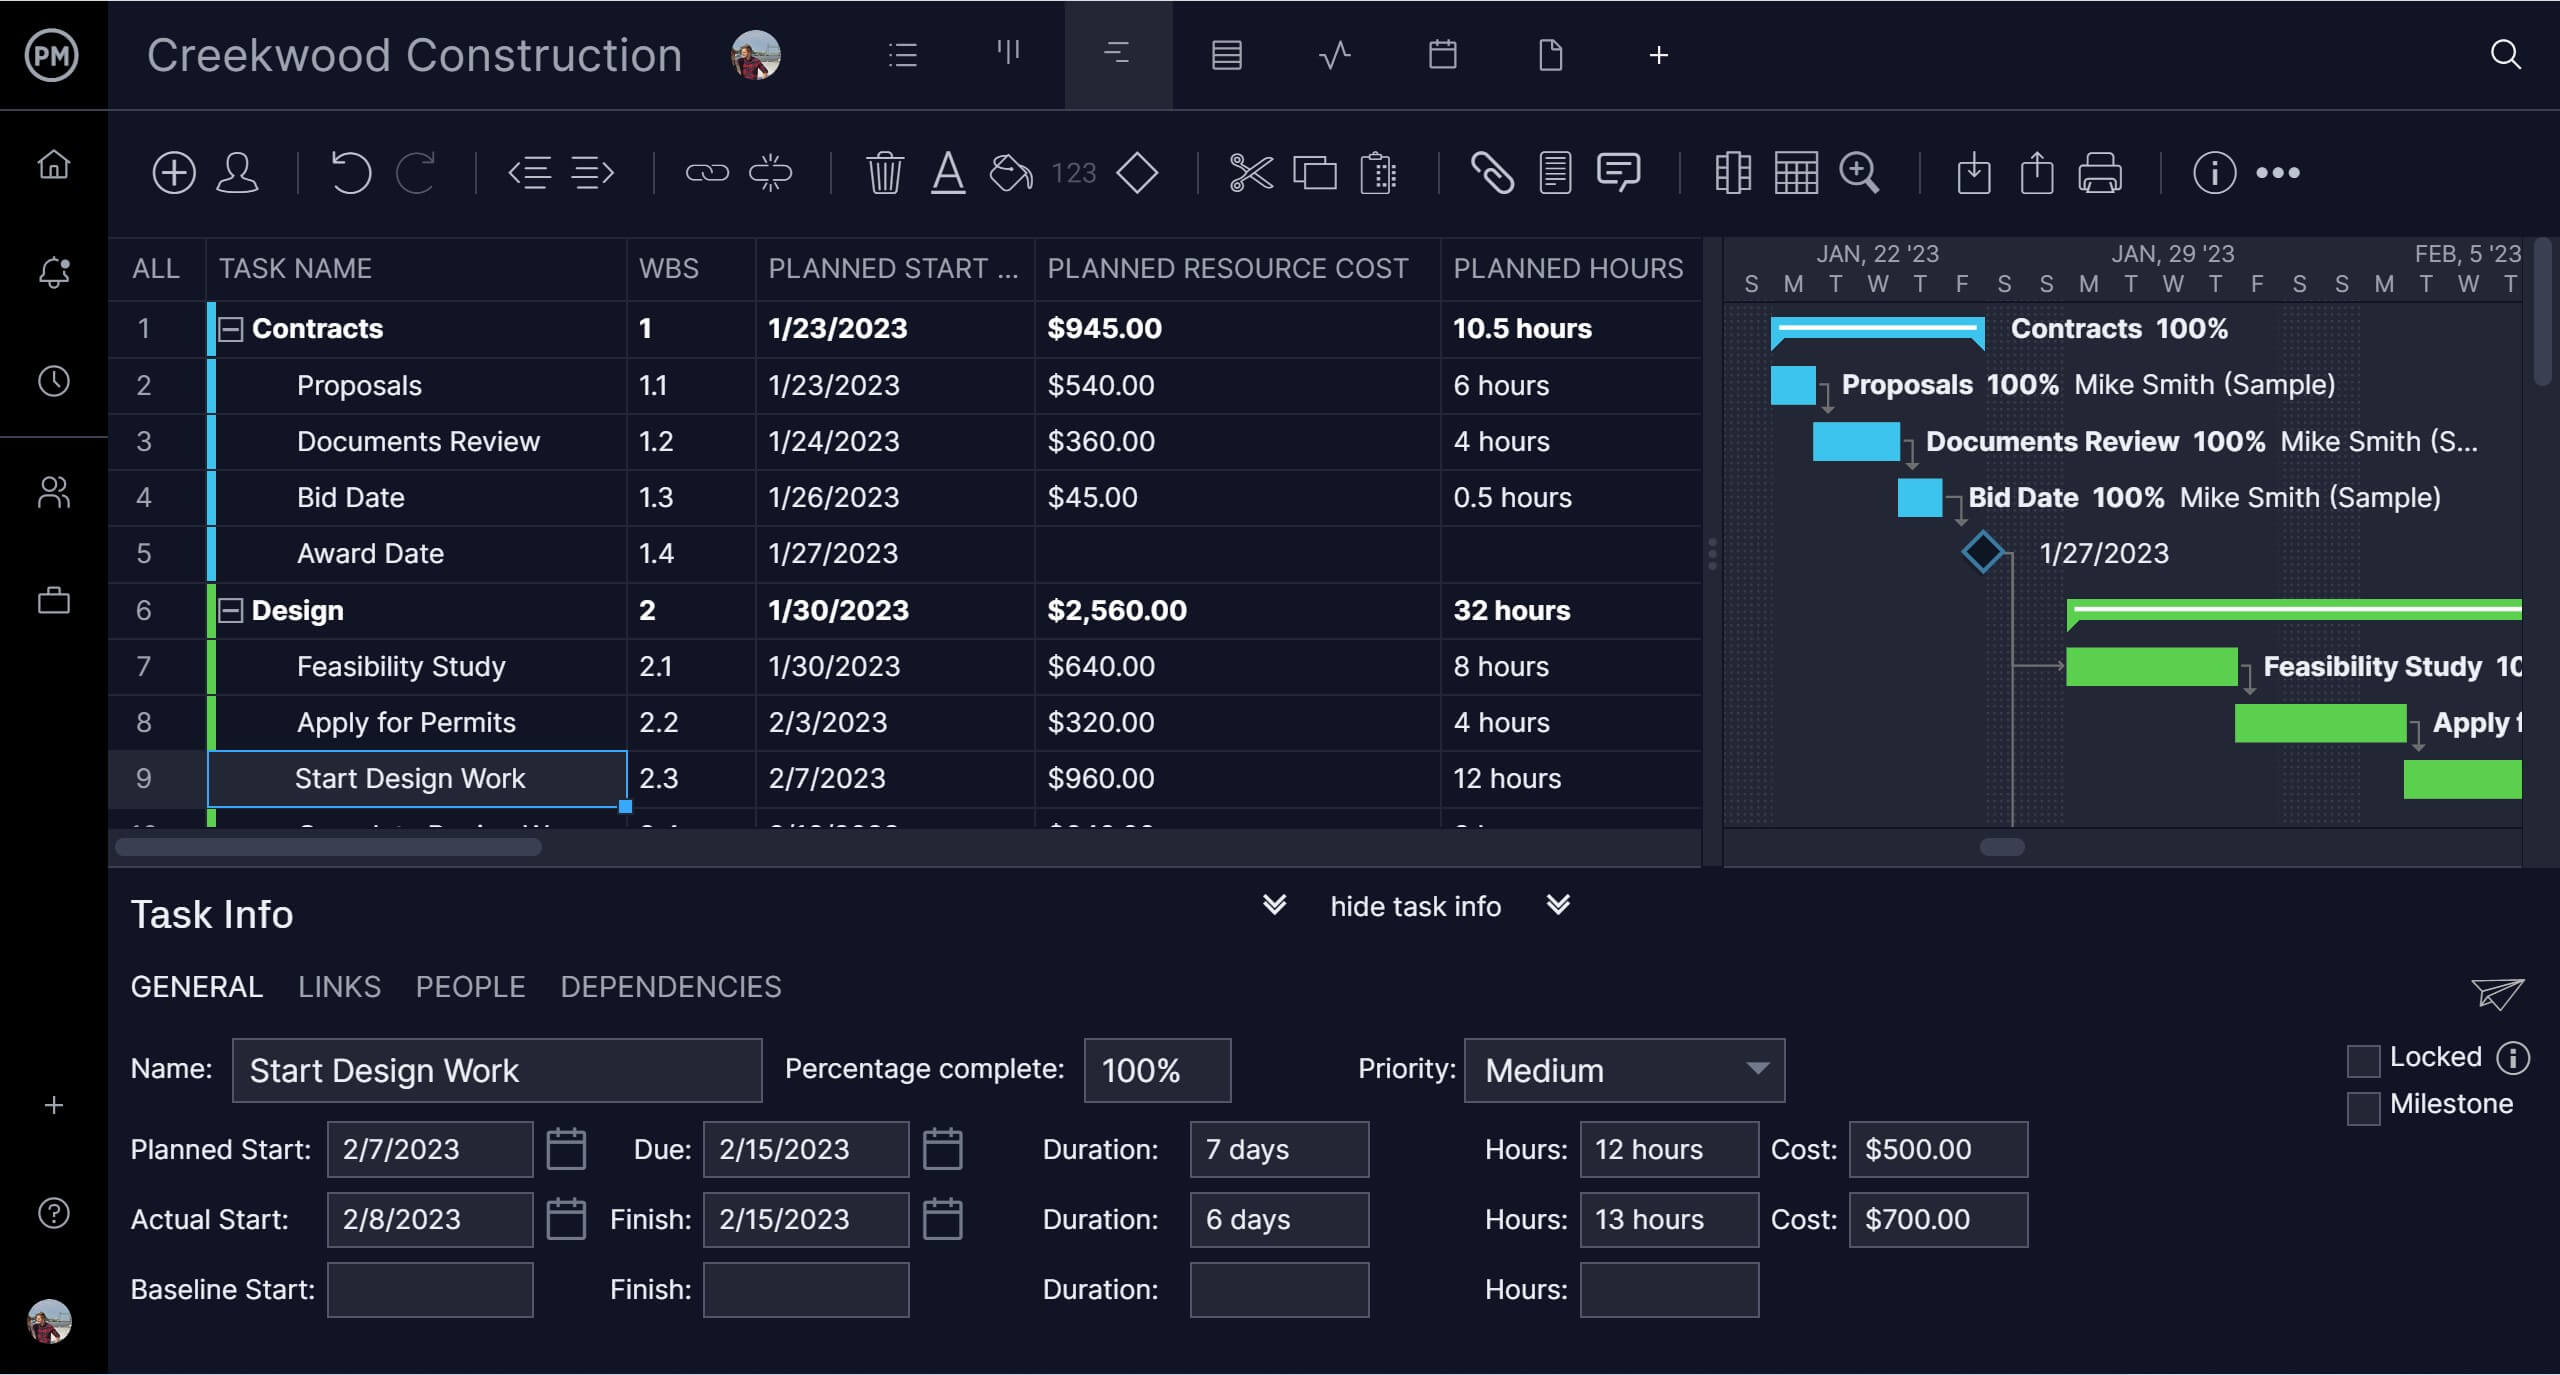Select the GENERAL tab in Task Info
The width and height of the screenshot is (2560, 1375).
pyautogui.click(x=196, y=986)
